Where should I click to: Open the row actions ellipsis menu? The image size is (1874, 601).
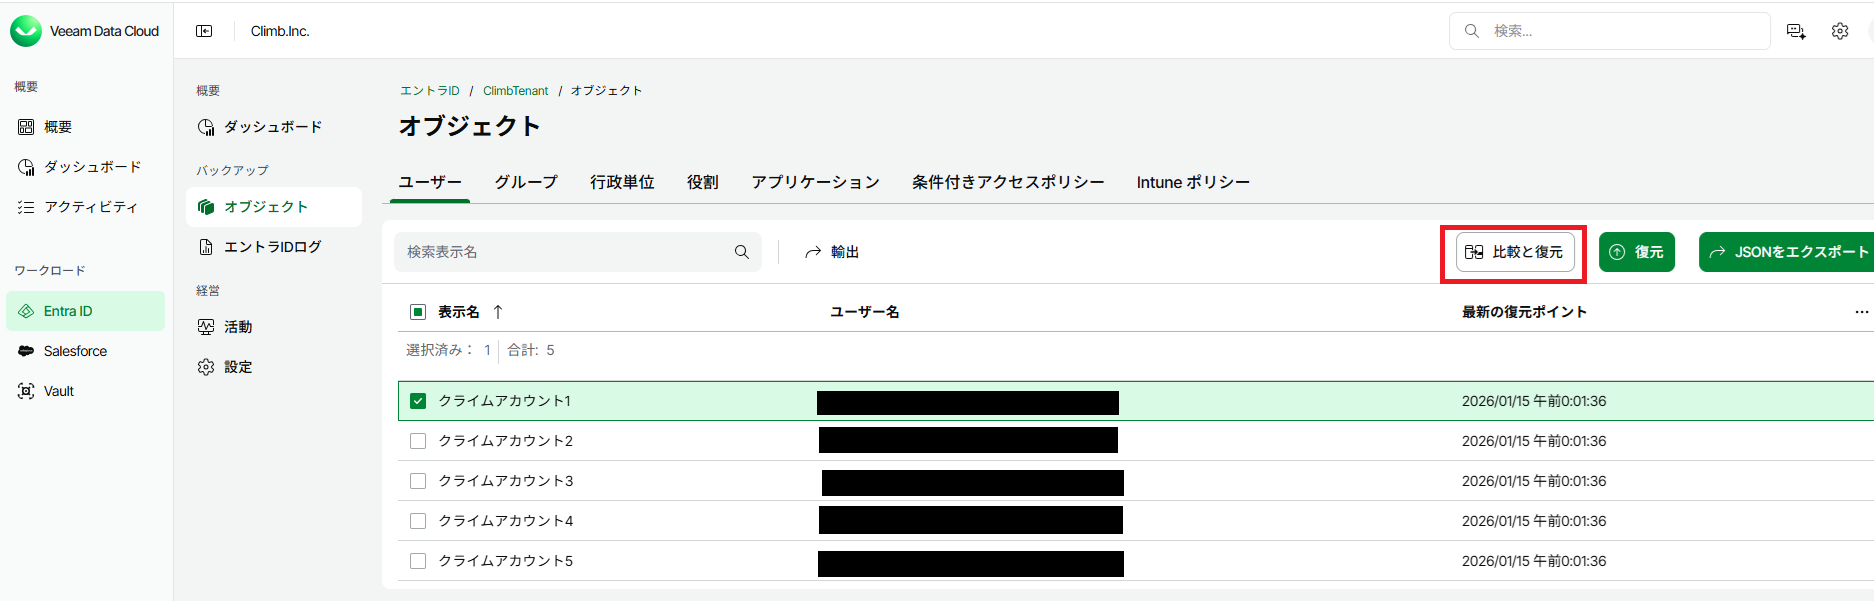pos(1861,311)
